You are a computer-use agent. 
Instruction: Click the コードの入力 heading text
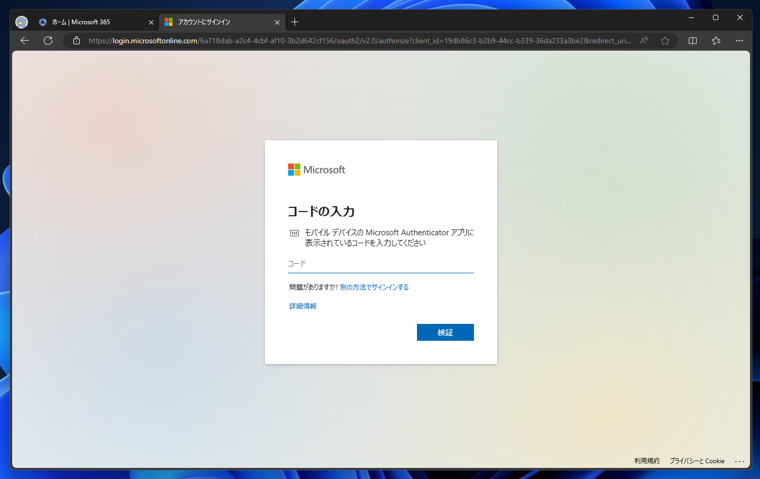pos(321,211)
